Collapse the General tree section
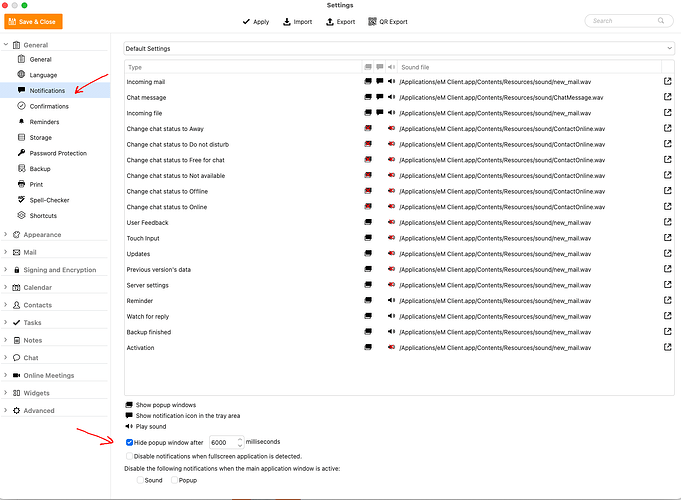Viewport: 681px width, 500px height. [x=6, y=44]
